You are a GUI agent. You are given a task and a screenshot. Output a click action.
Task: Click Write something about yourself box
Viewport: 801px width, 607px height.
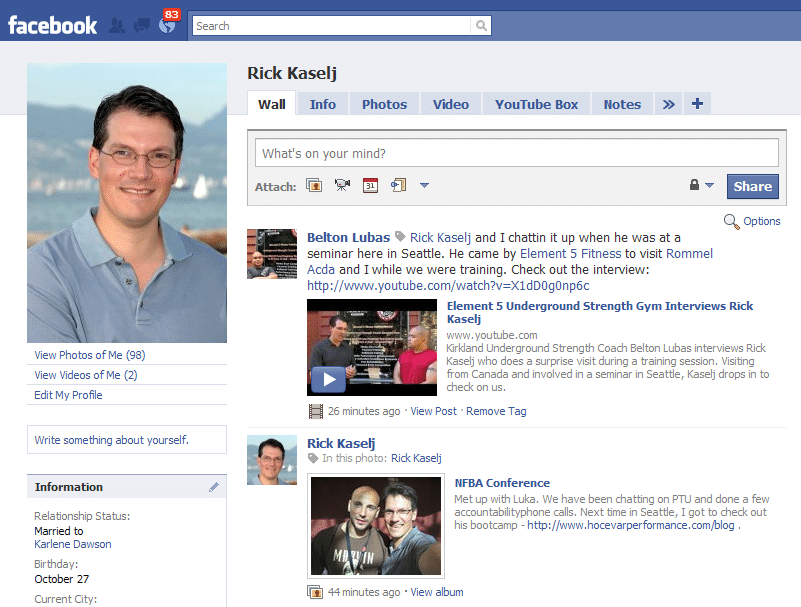127,439
